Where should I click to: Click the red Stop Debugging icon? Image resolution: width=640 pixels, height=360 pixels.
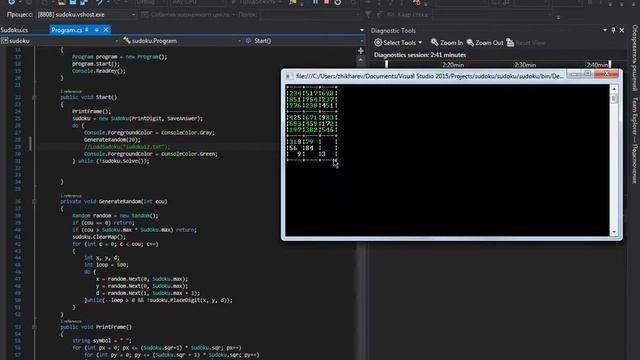click(327, 2)
